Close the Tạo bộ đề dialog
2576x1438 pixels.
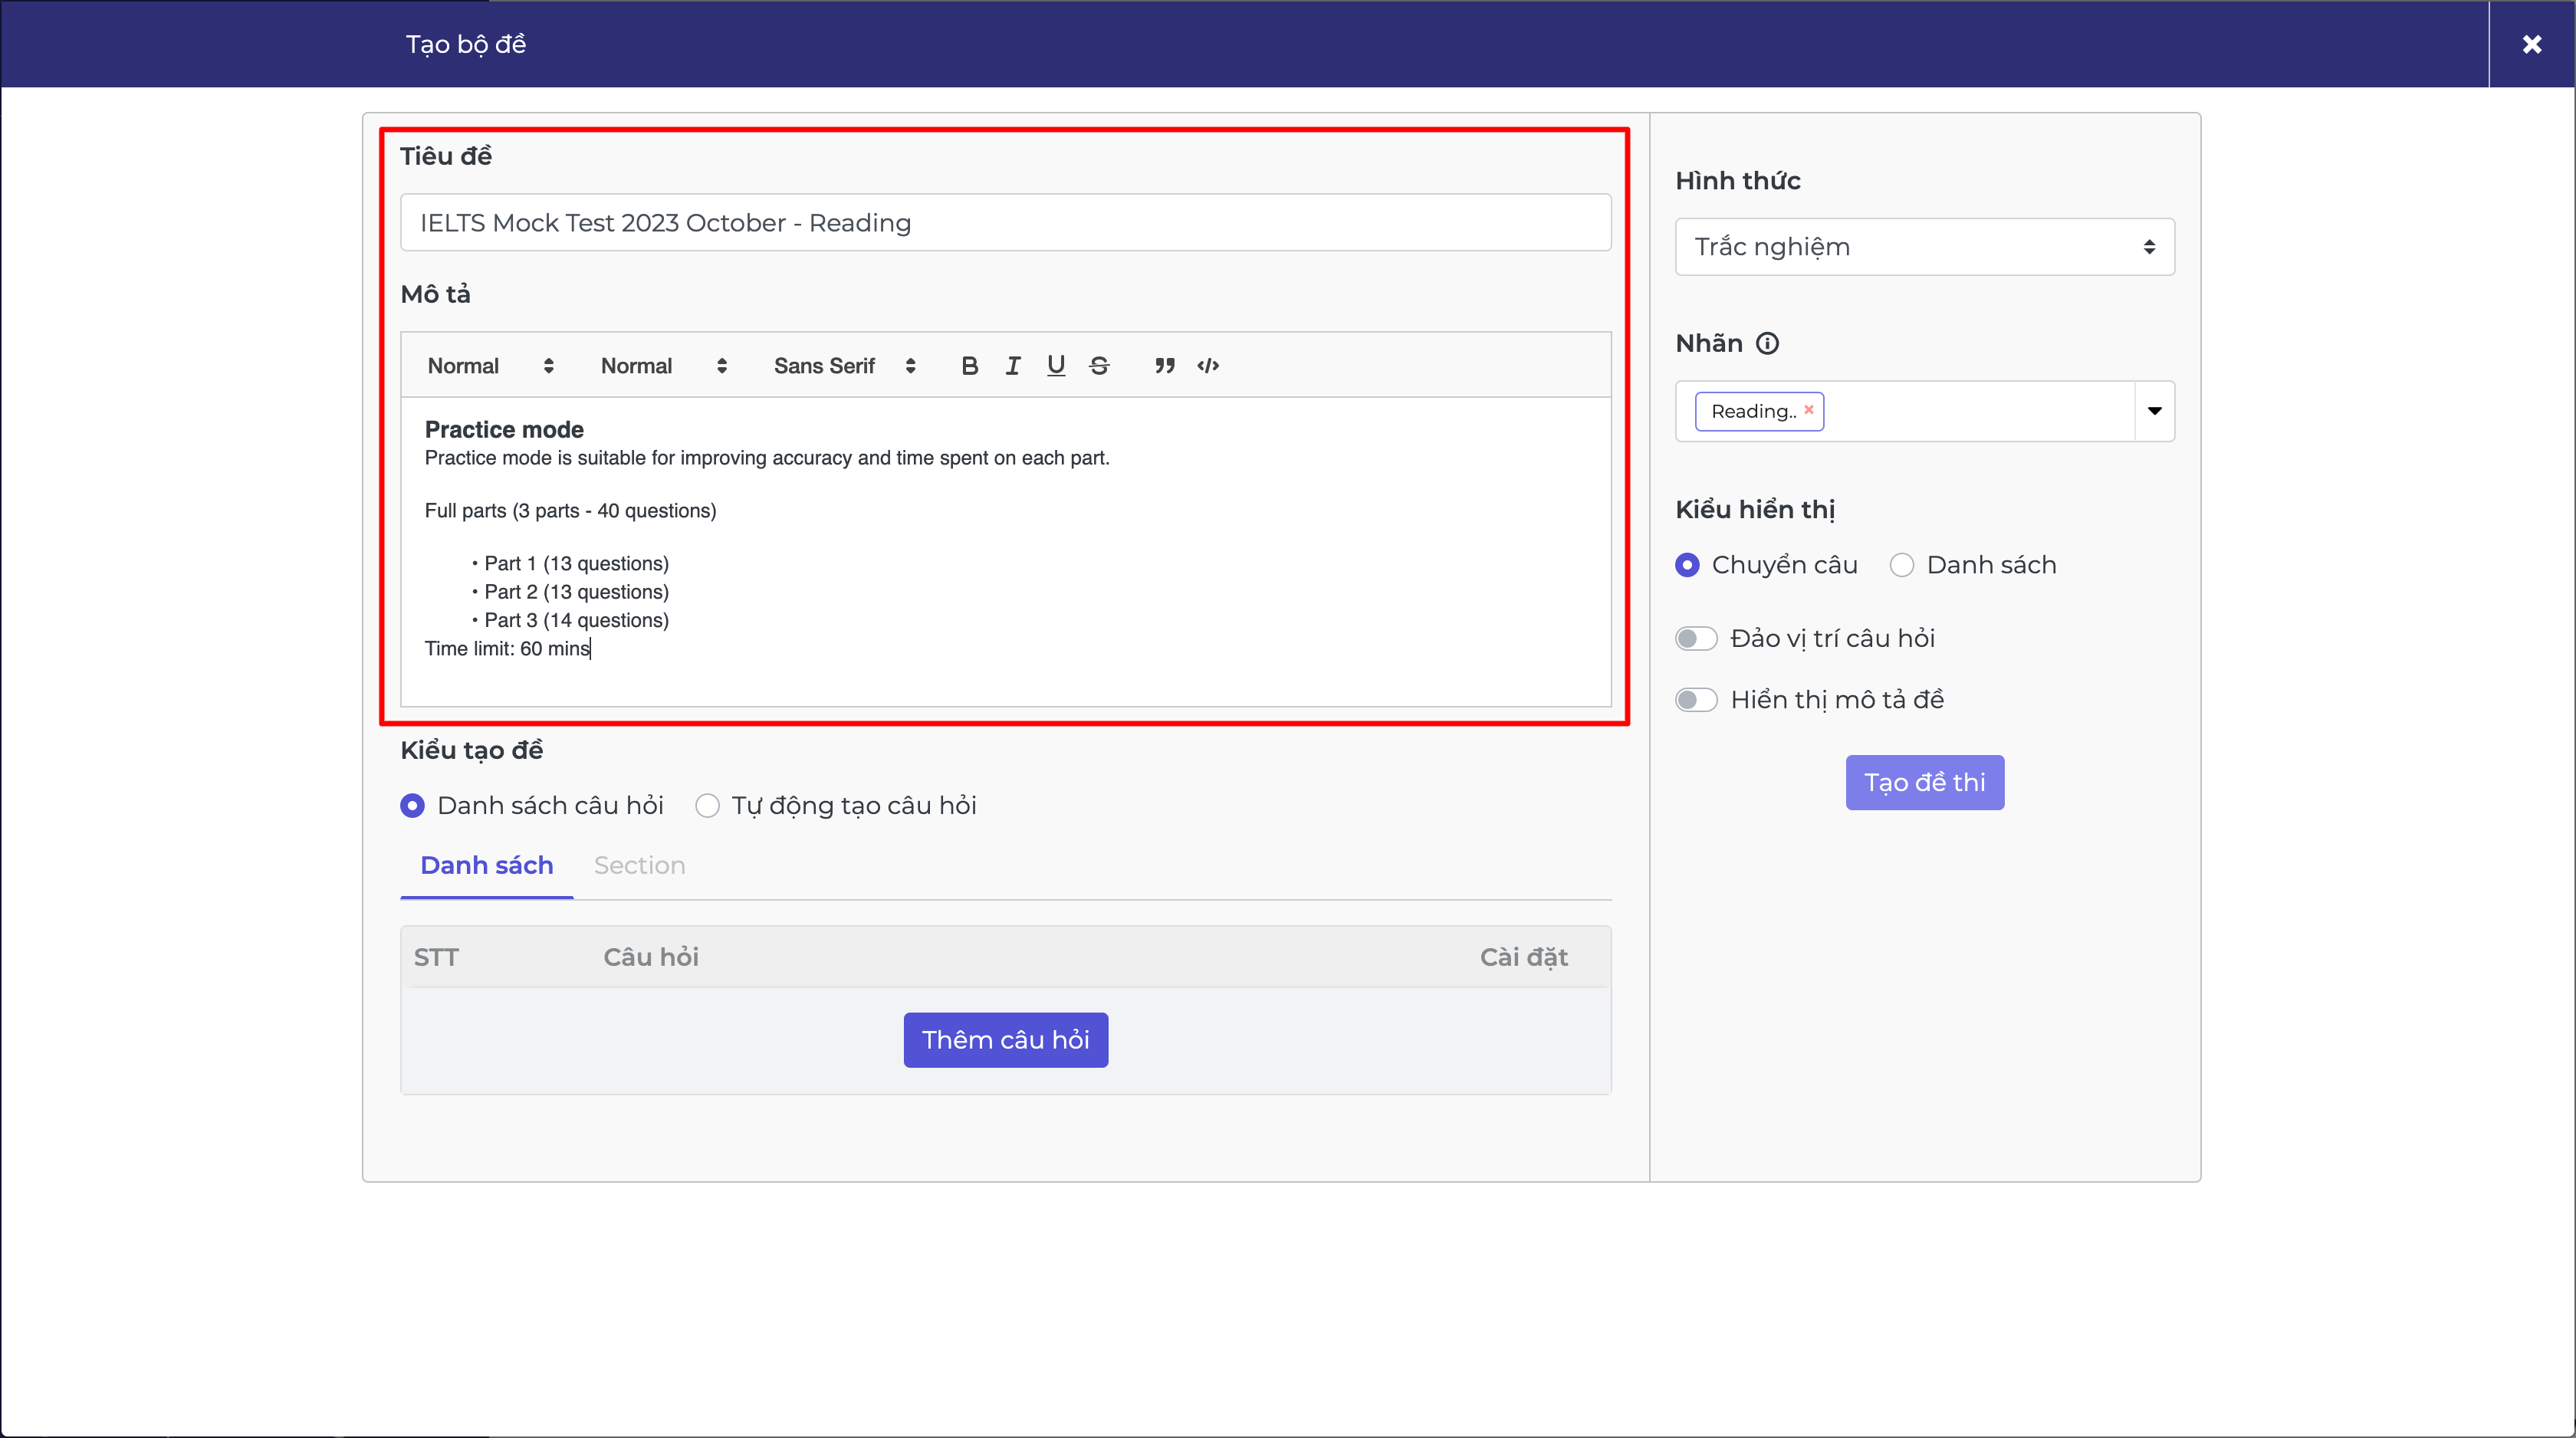point(2532,44)
